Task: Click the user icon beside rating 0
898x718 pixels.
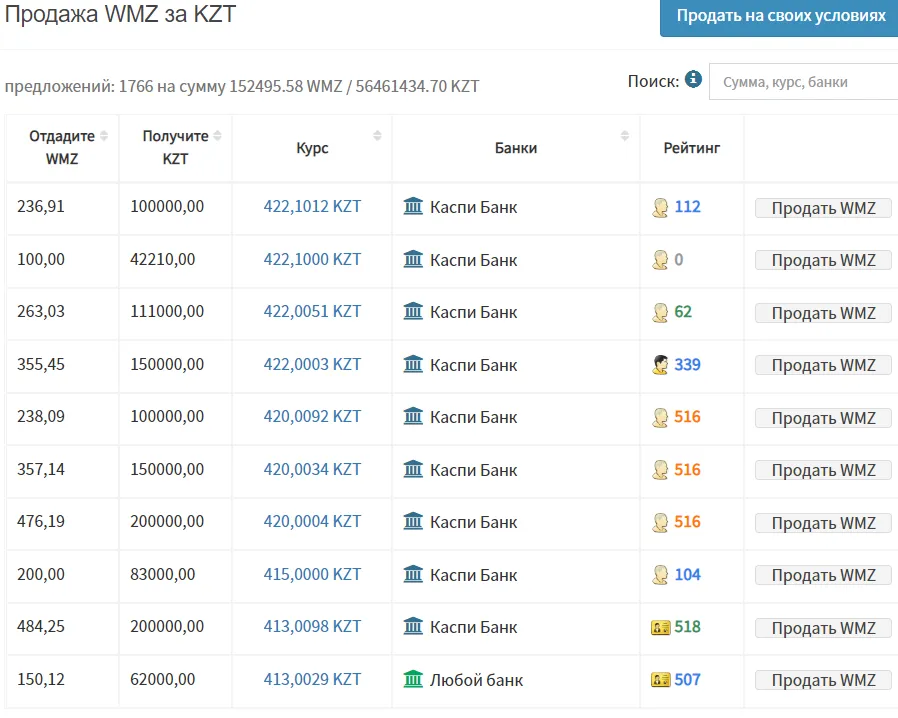Action: pos(660,260)
